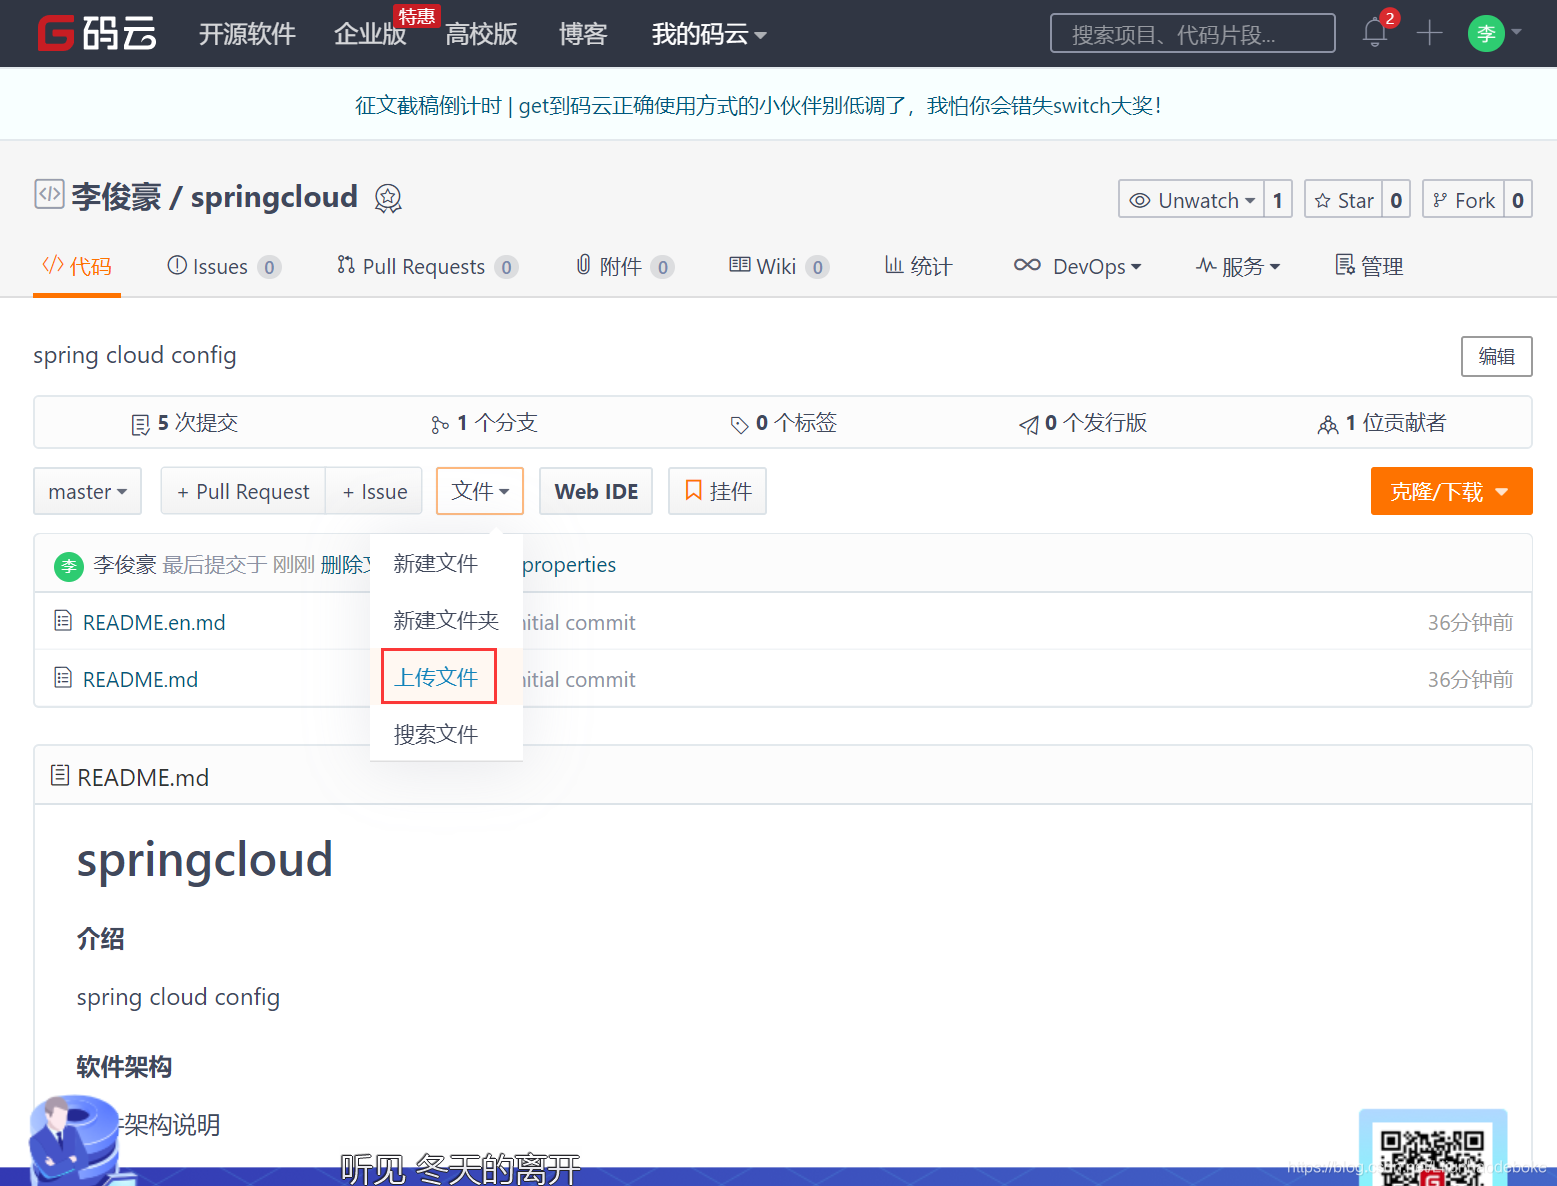Switch to the Issues tab
Viewport: 1557px width, 1186px height.
pos(224,266)
